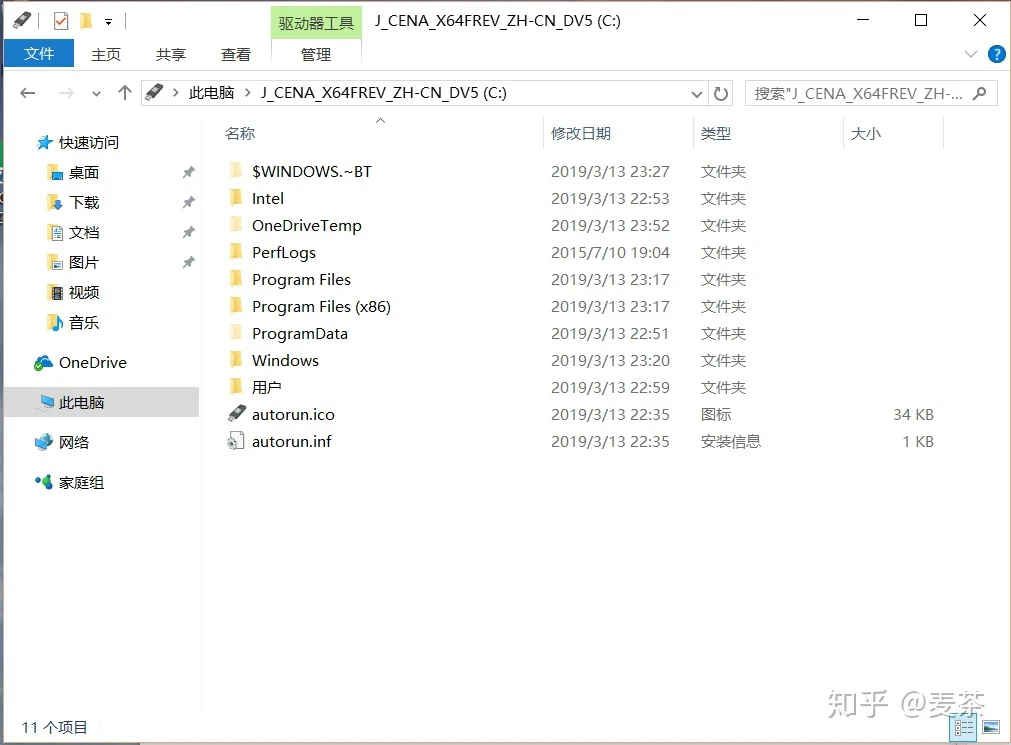The image size is (1011, 745).
Task: Open the 文件 menu tab
Action: 39,54
